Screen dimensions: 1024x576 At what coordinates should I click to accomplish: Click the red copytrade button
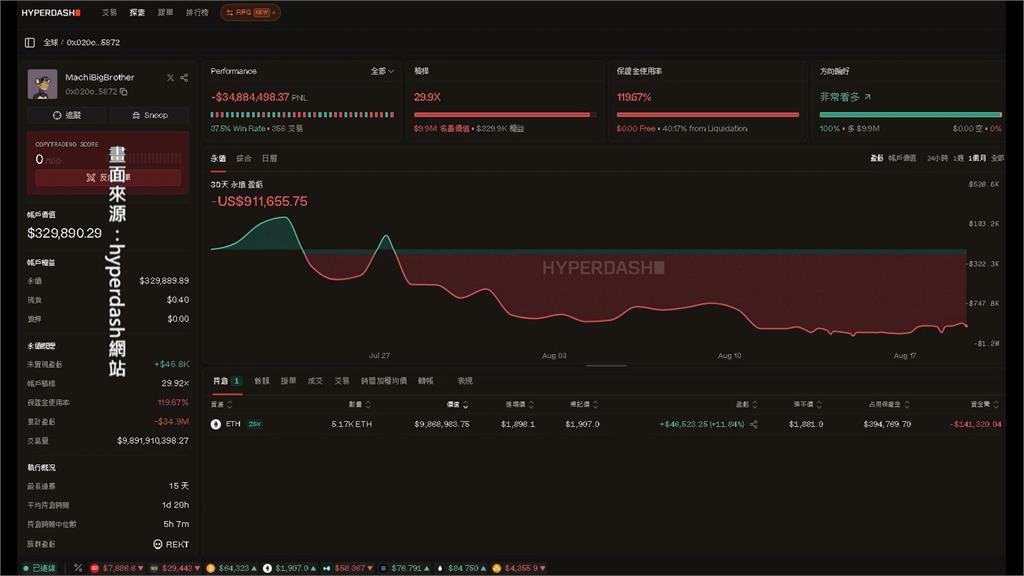108,178
